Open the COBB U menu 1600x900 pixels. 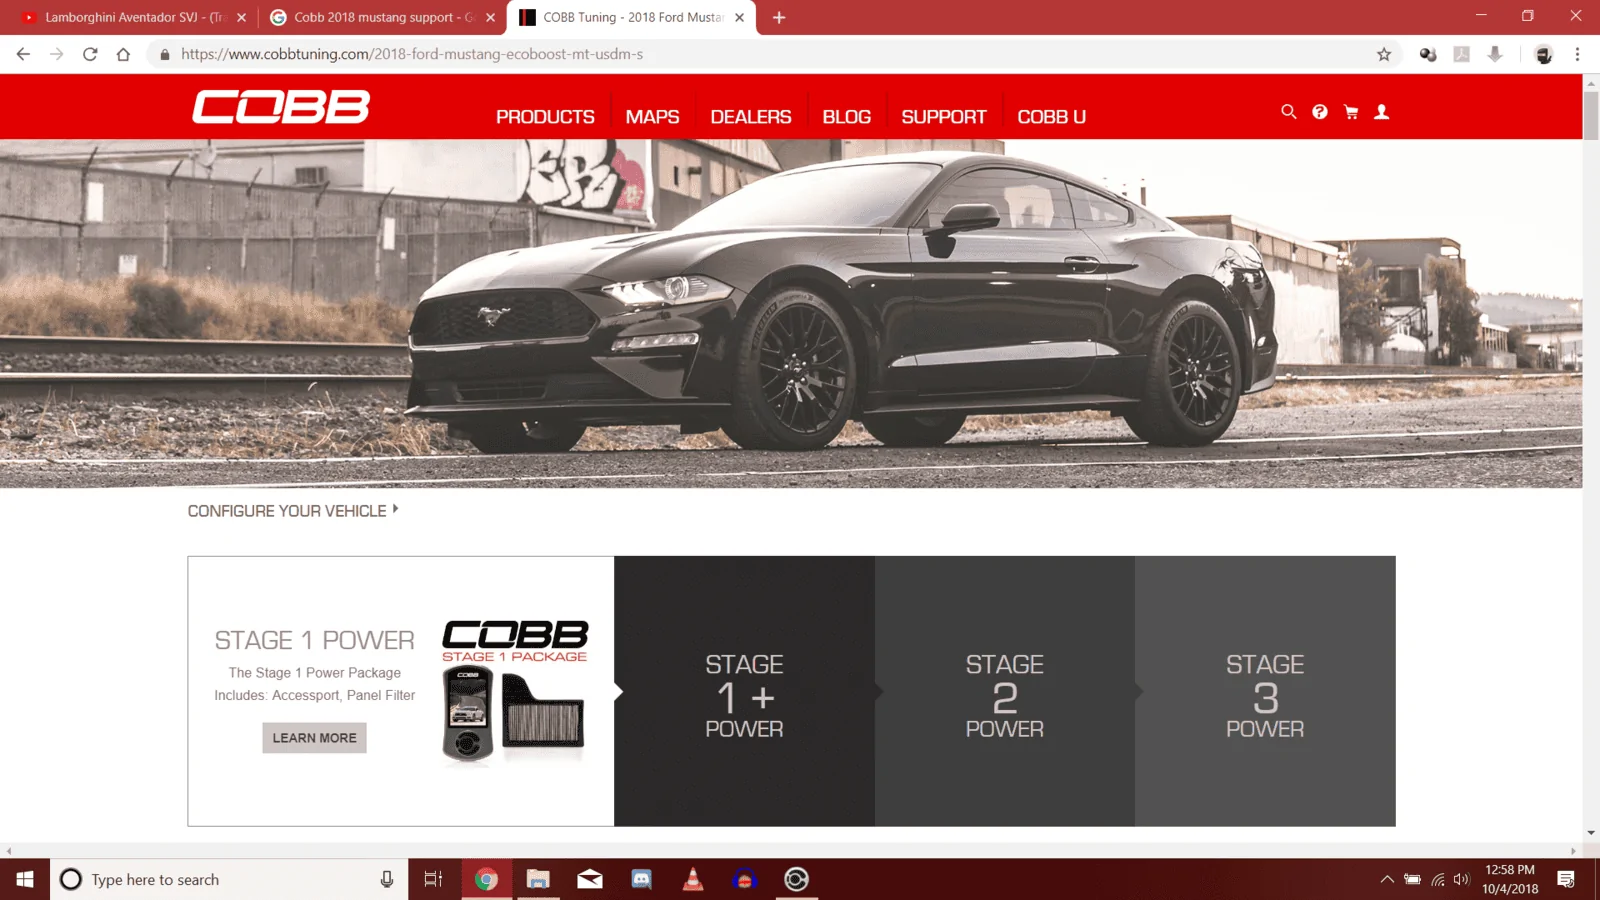tap(1051, 117)
